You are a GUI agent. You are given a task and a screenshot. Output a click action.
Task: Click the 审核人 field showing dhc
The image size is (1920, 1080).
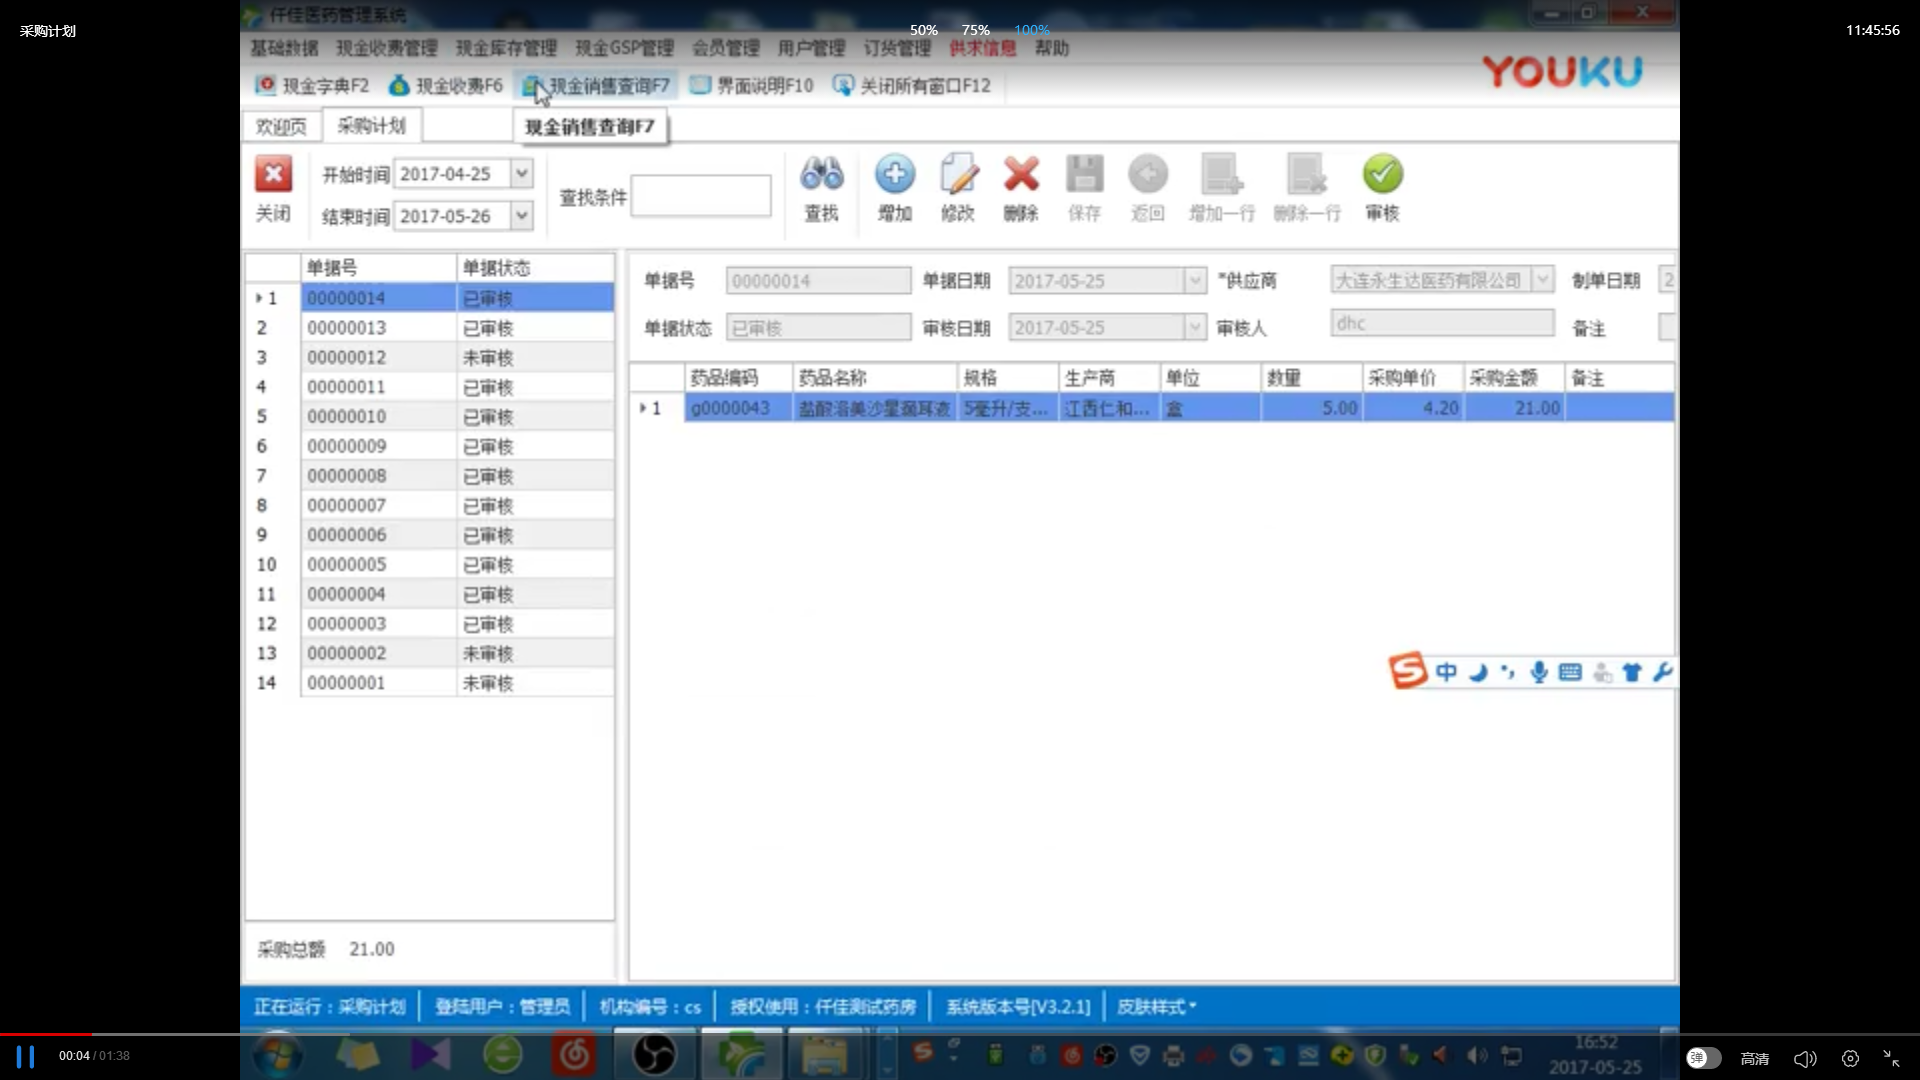point(1442,323)
